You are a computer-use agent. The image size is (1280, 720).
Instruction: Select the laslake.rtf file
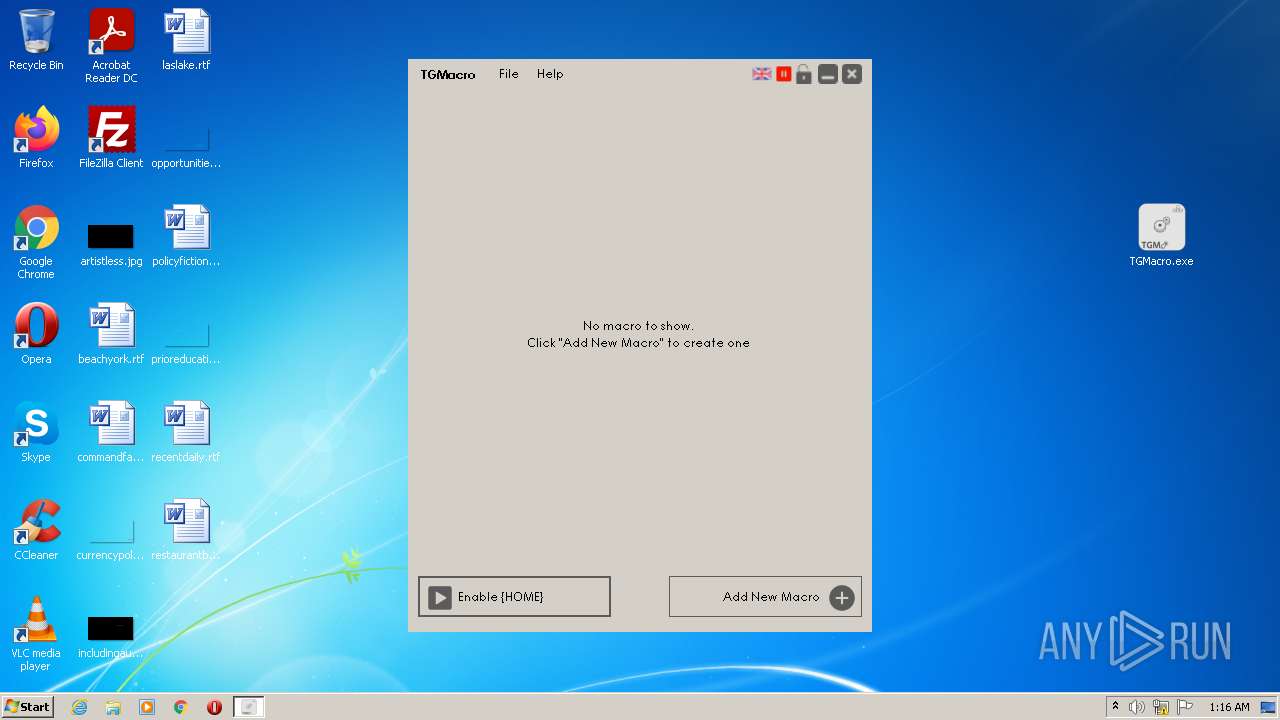186,40
